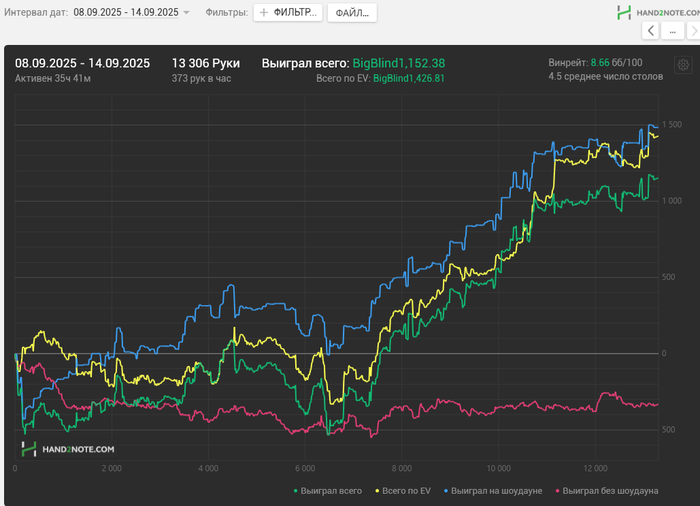This screenshot has height=506, width=700.
Task: Expand the date interval dropdown arrow
Action: point(187,13)
